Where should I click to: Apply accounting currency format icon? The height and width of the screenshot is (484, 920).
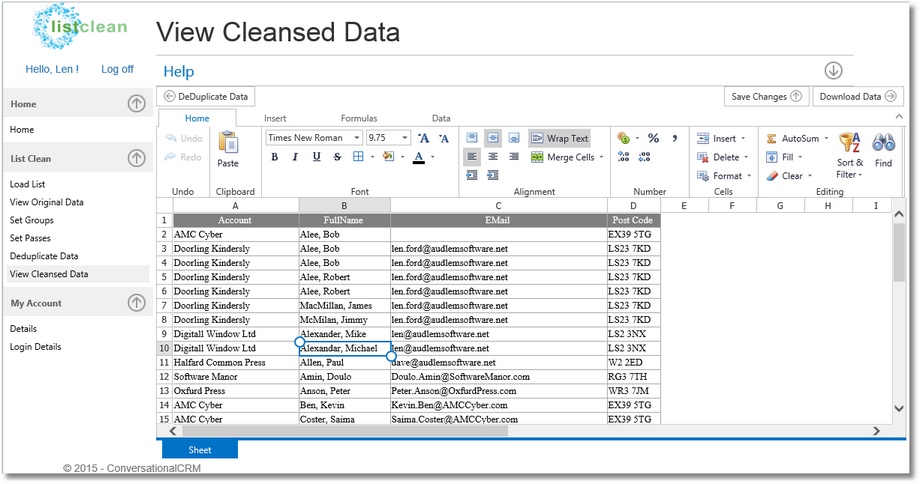(x=624, y=138)
